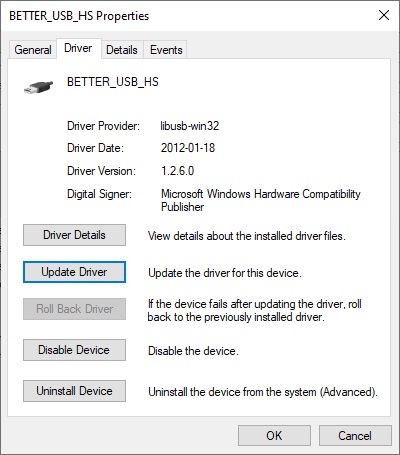Select the Driver tab
400x455 pixels.
pyautogui.click(x=78, y=48)
